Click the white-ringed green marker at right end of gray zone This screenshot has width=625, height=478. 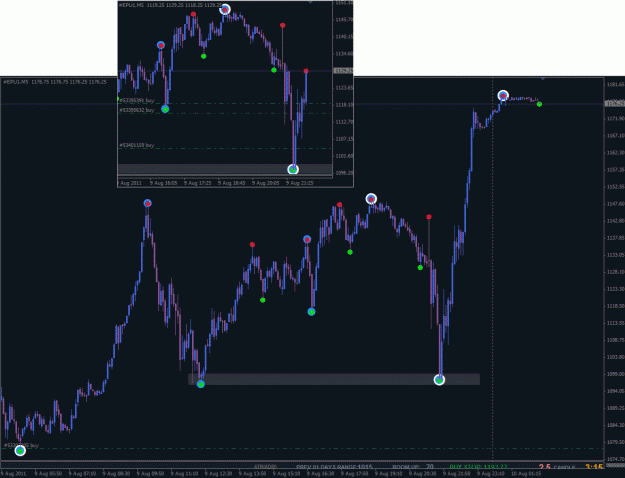[439, 380]
